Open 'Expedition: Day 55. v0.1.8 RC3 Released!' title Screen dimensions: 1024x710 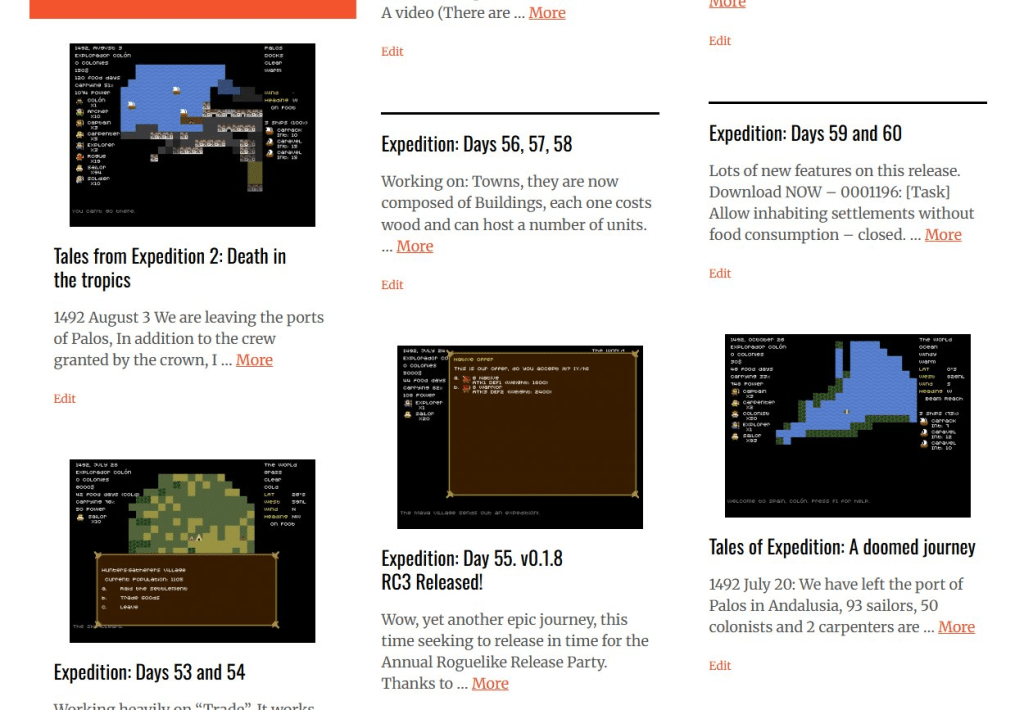click(461, 569)
